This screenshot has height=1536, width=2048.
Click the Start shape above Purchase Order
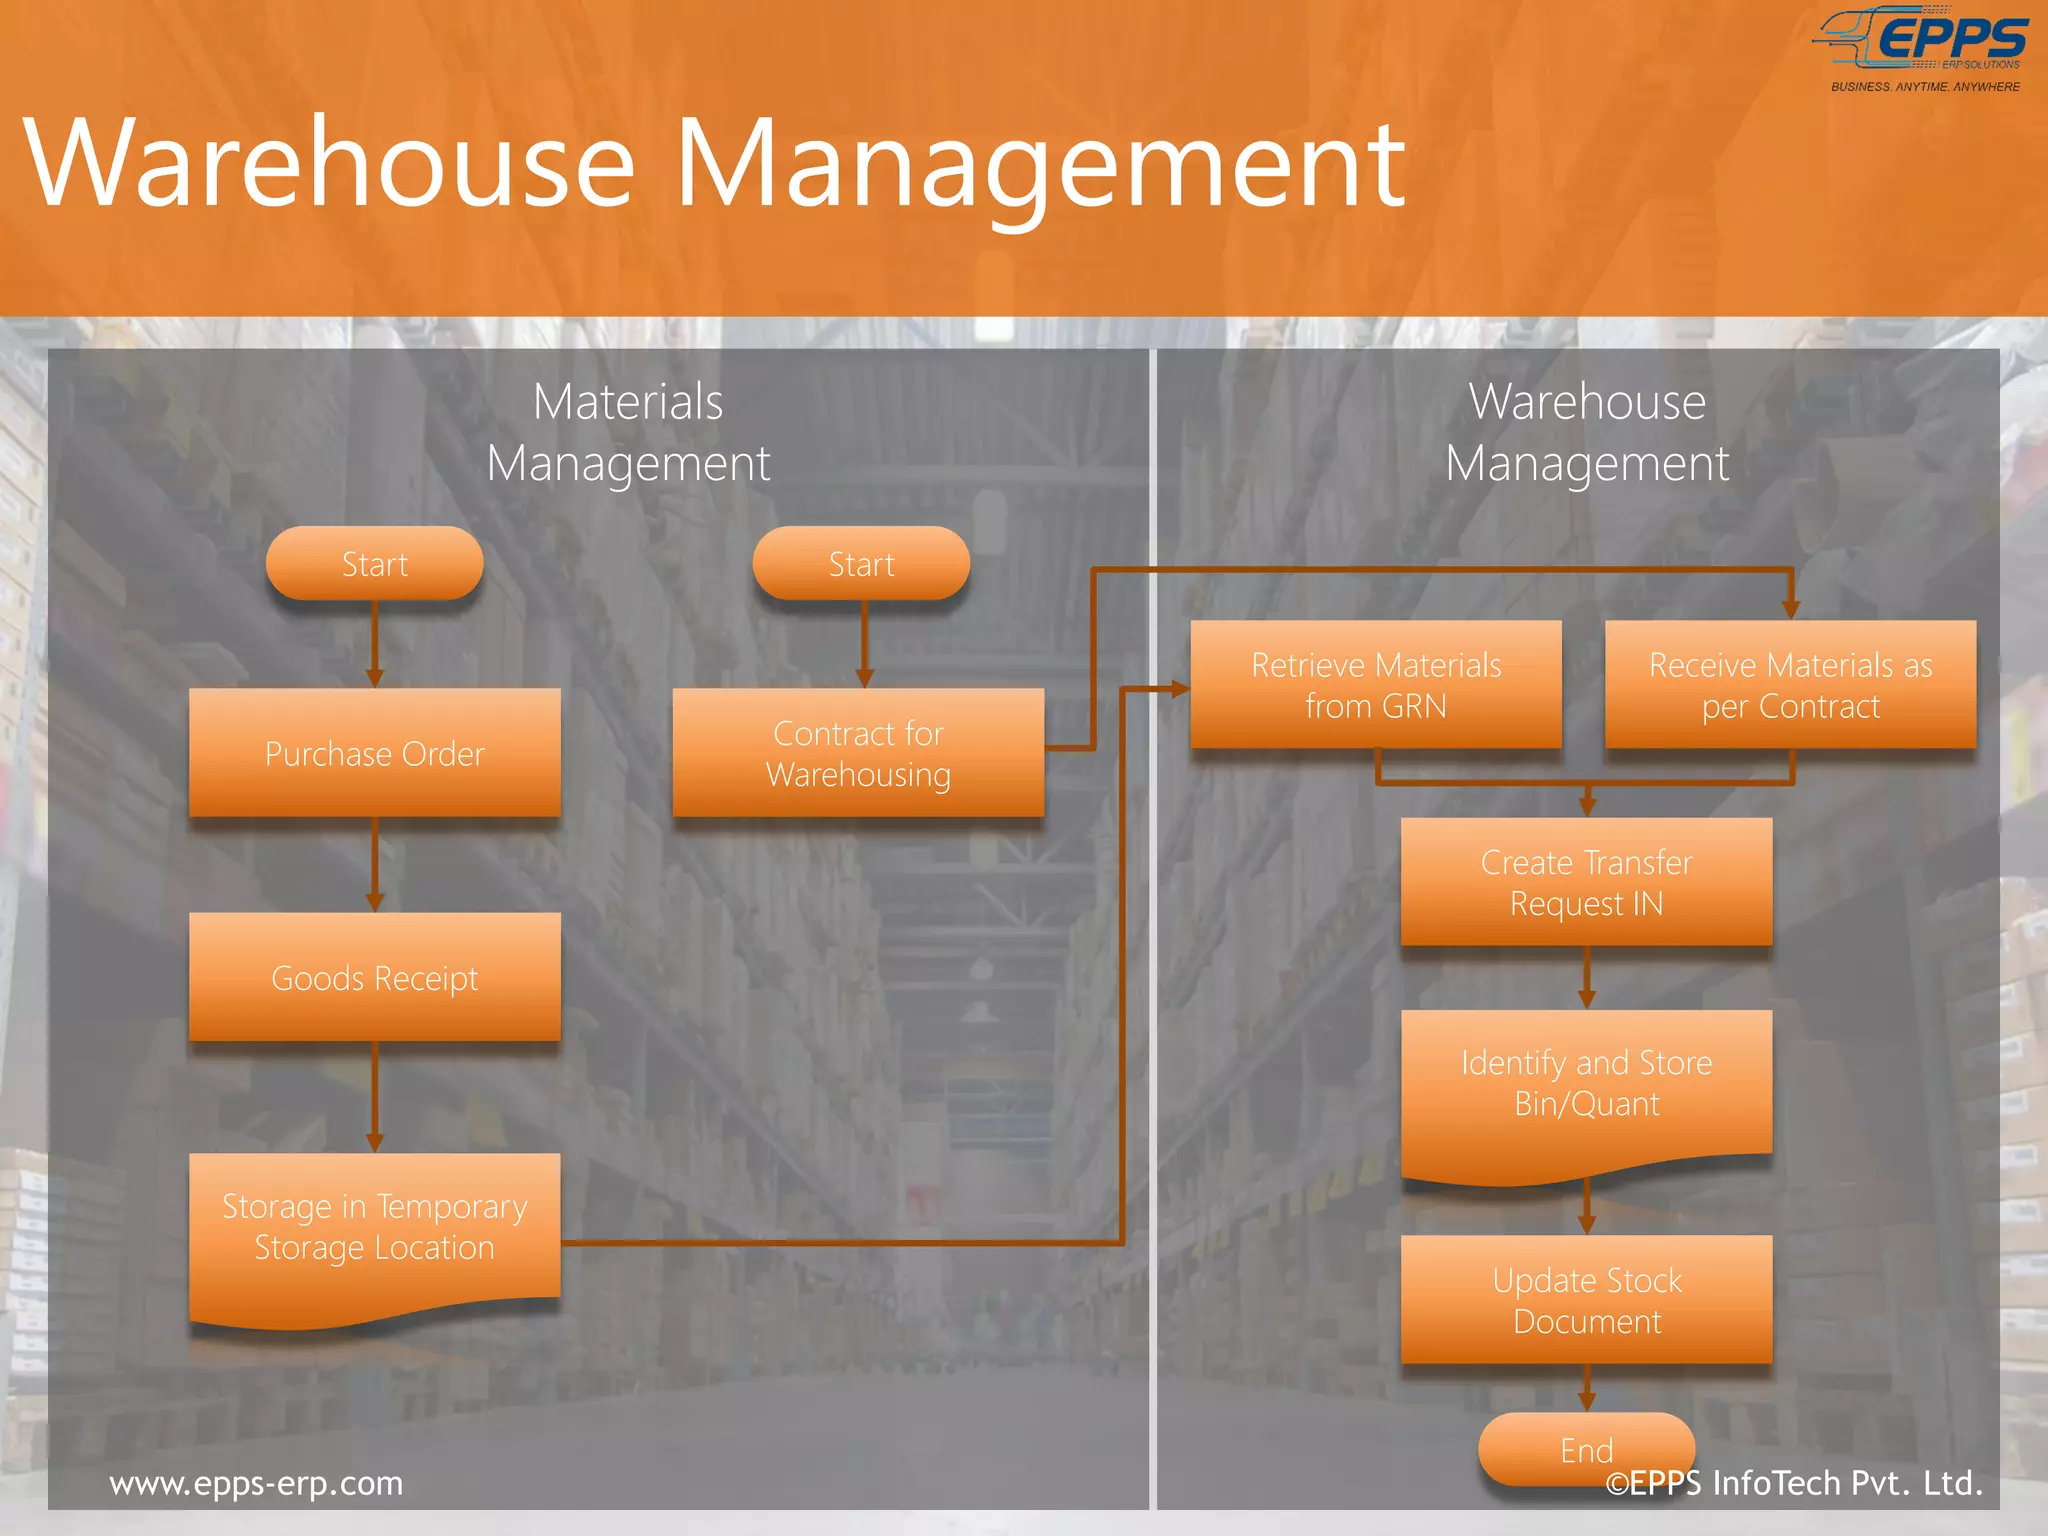(x=375, y=564)
